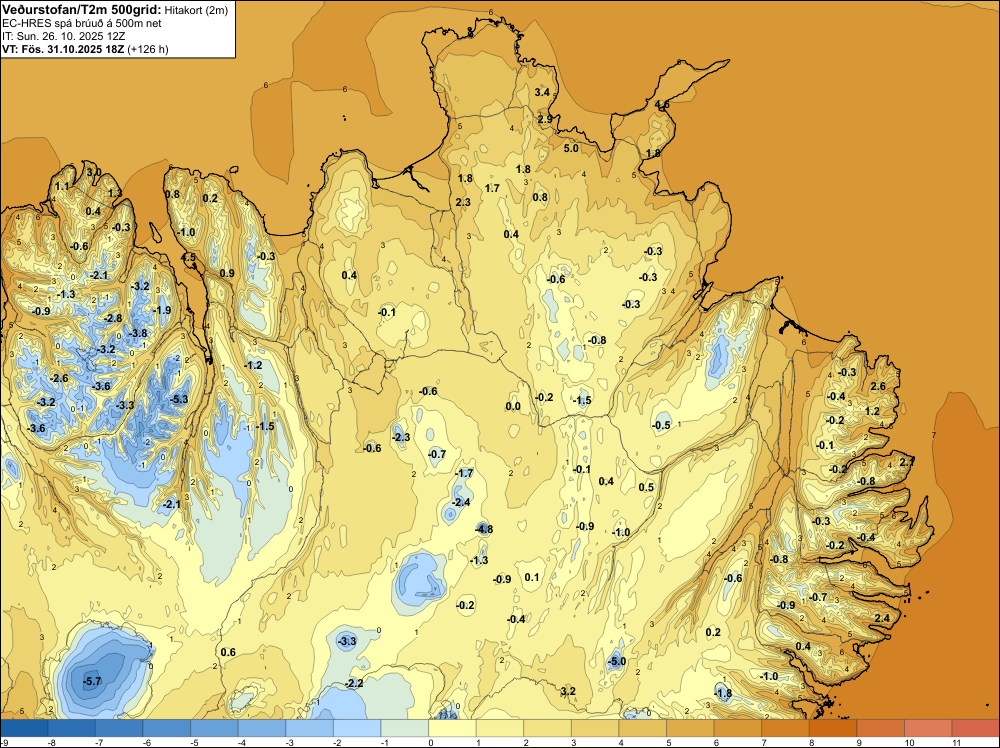
Task: Click the 'IT: Sun. 26. 10. 2025 12Z' line
Action: click(x=63, y=36)
